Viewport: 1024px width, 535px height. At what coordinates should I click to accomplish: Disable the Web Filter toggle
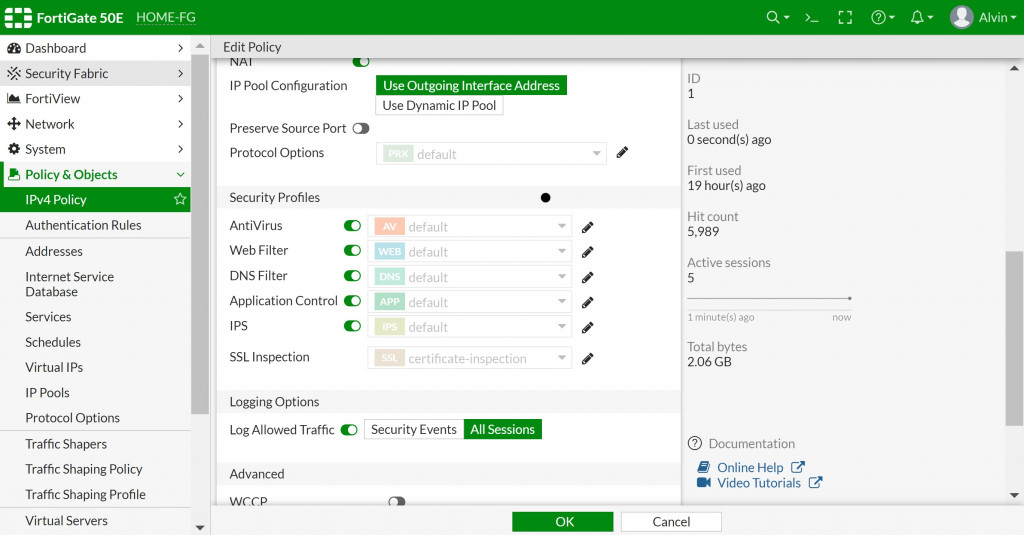tap(352, 250)
